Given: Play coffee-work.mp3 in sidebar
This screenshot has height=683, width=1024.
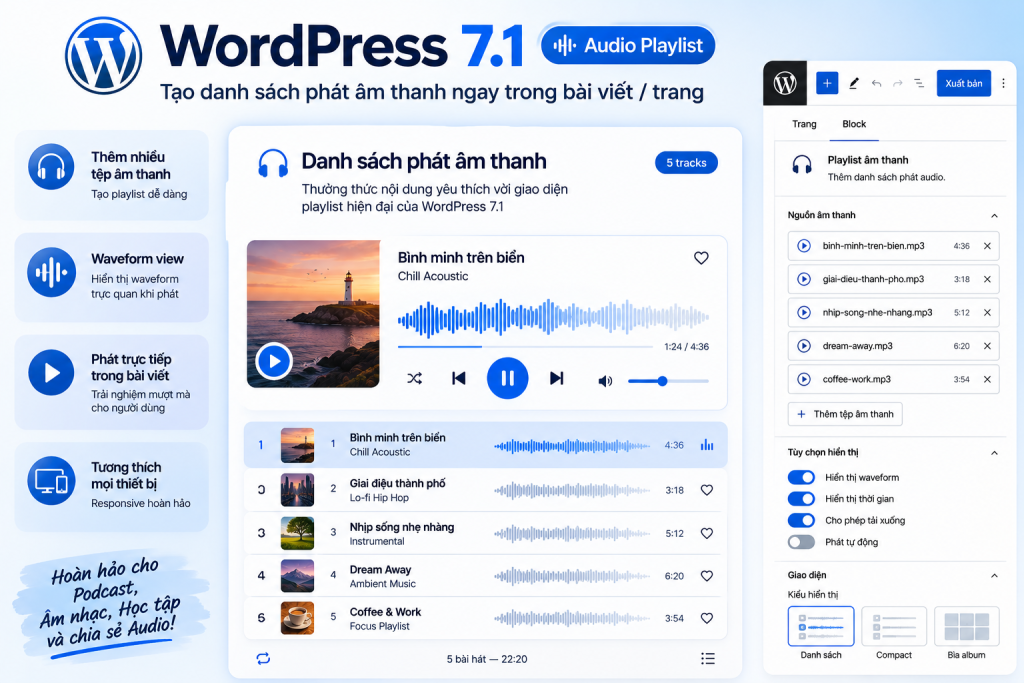Looking at the screenshot, I should pyautogui.click(x=804, y=379).
